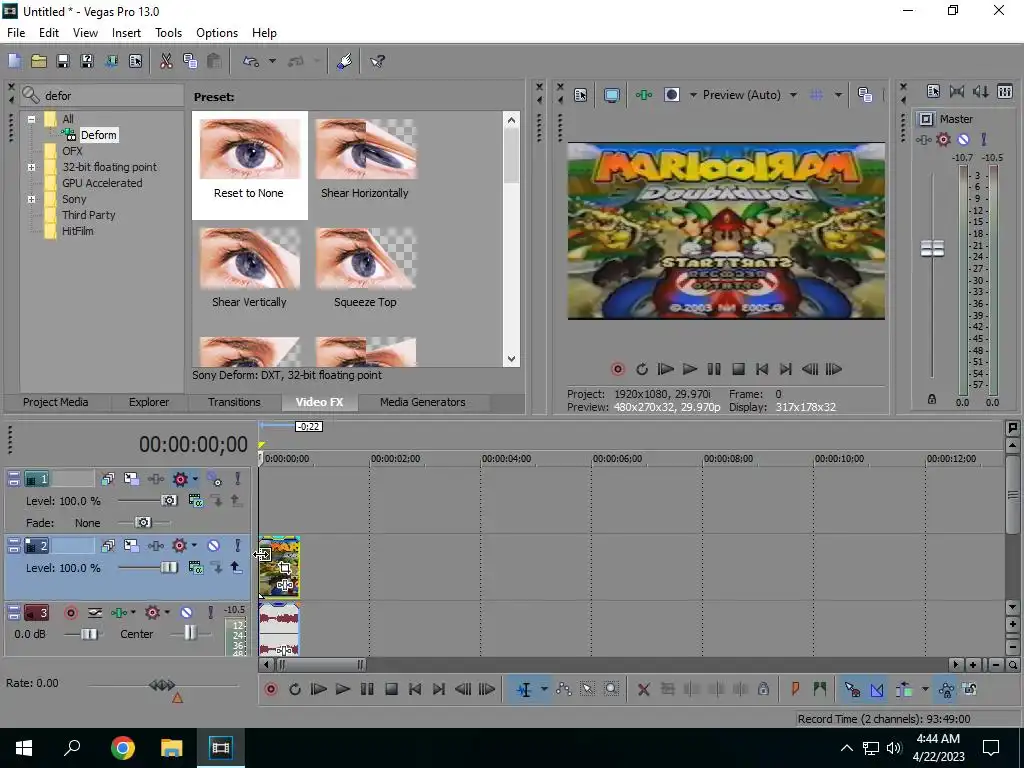Expand the 32-bit floating point folder
The image size is (1024, 768).
[31, 167]
